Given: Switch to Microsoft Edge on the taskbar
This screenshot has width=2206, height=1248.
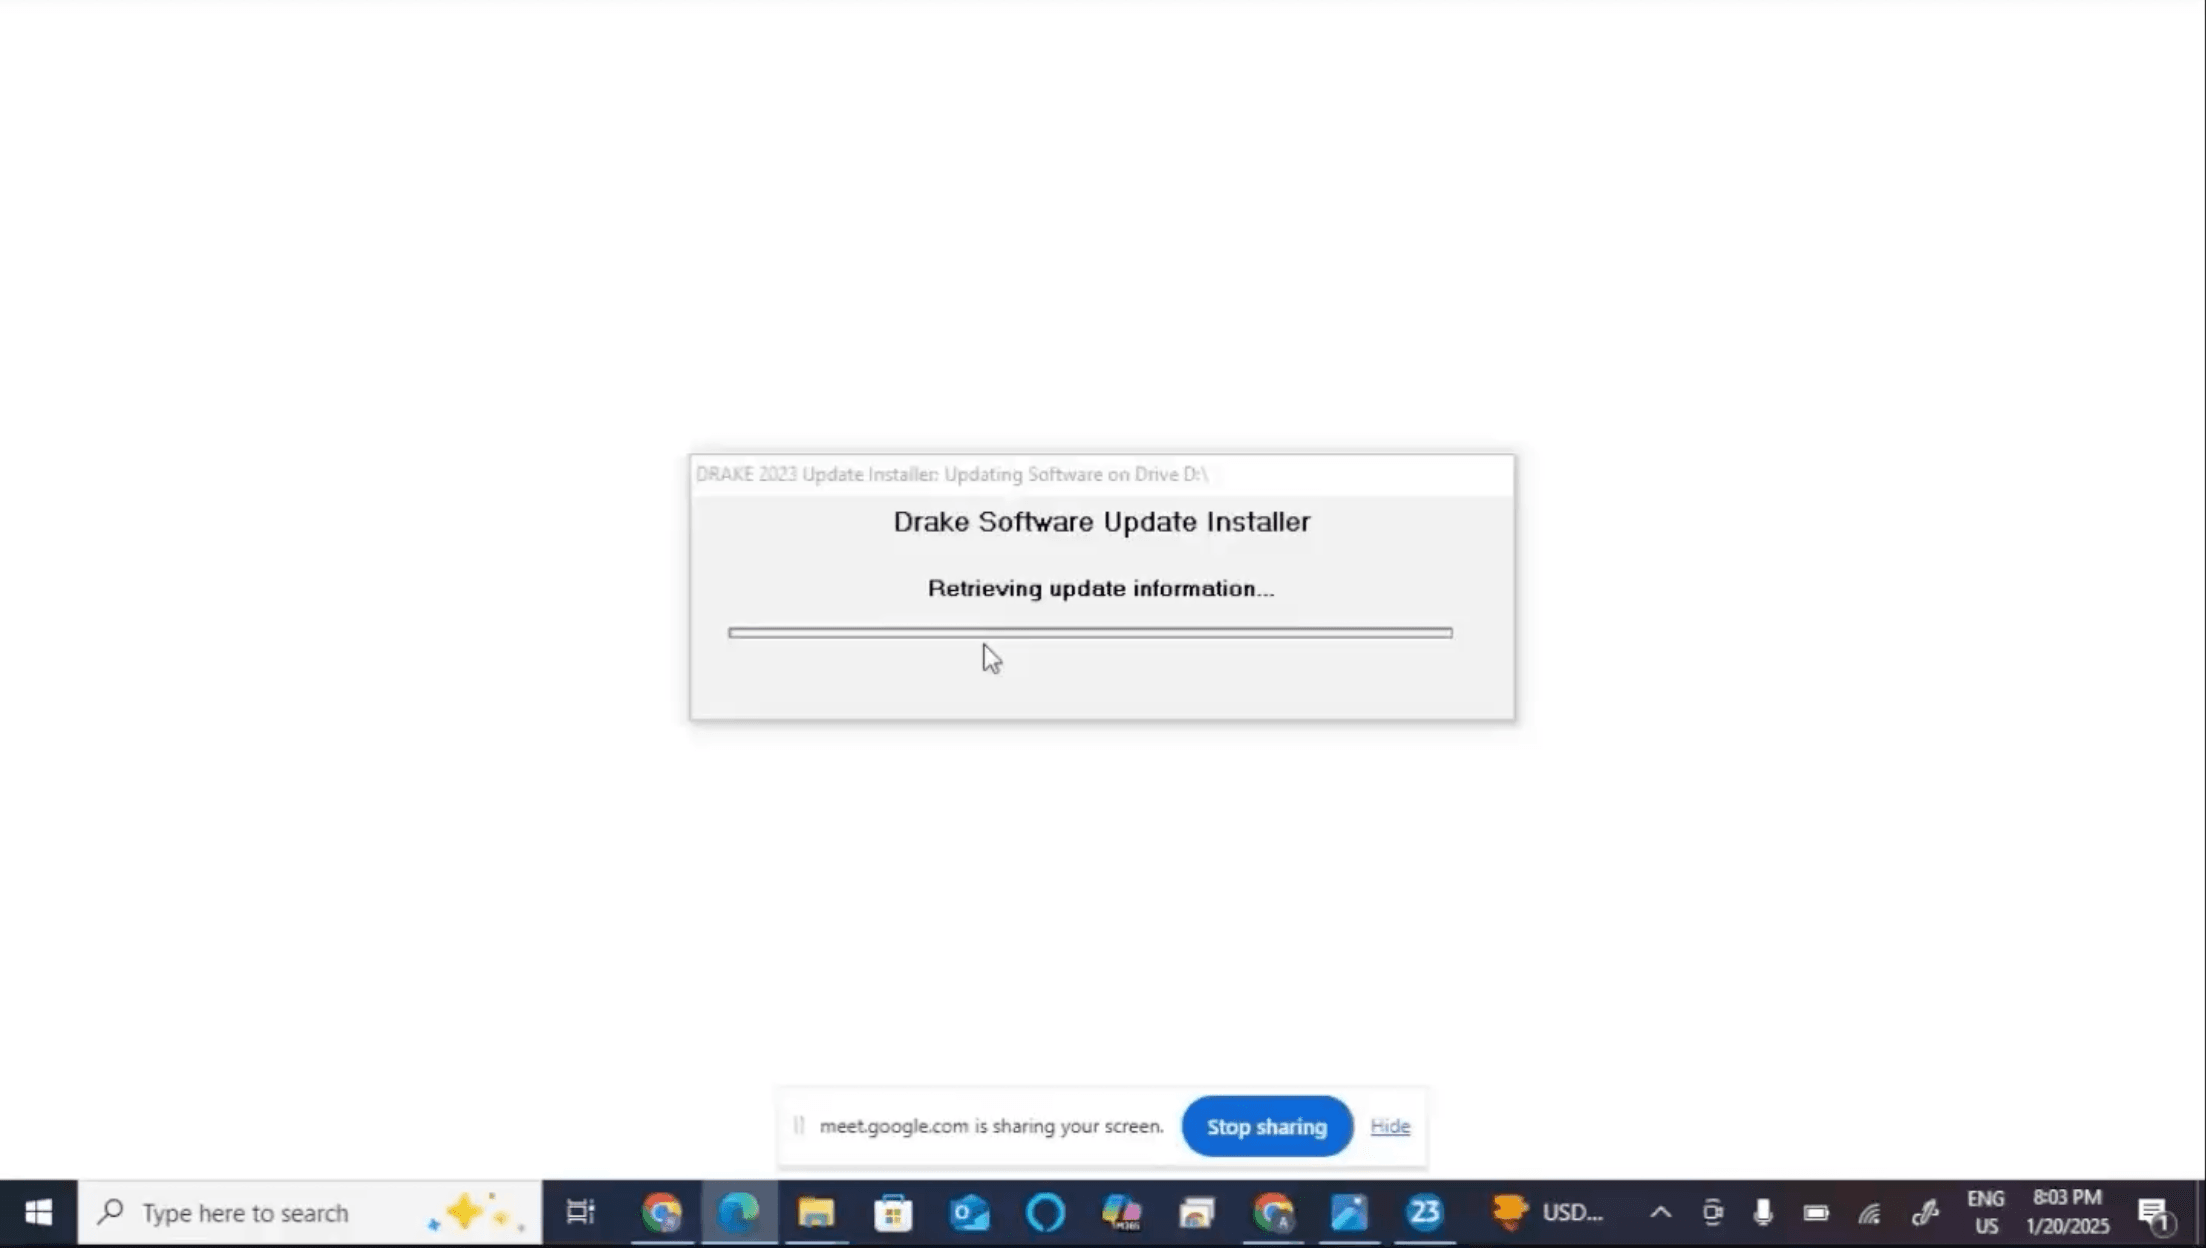Looking at the screenshot, I should (738, 1212).
